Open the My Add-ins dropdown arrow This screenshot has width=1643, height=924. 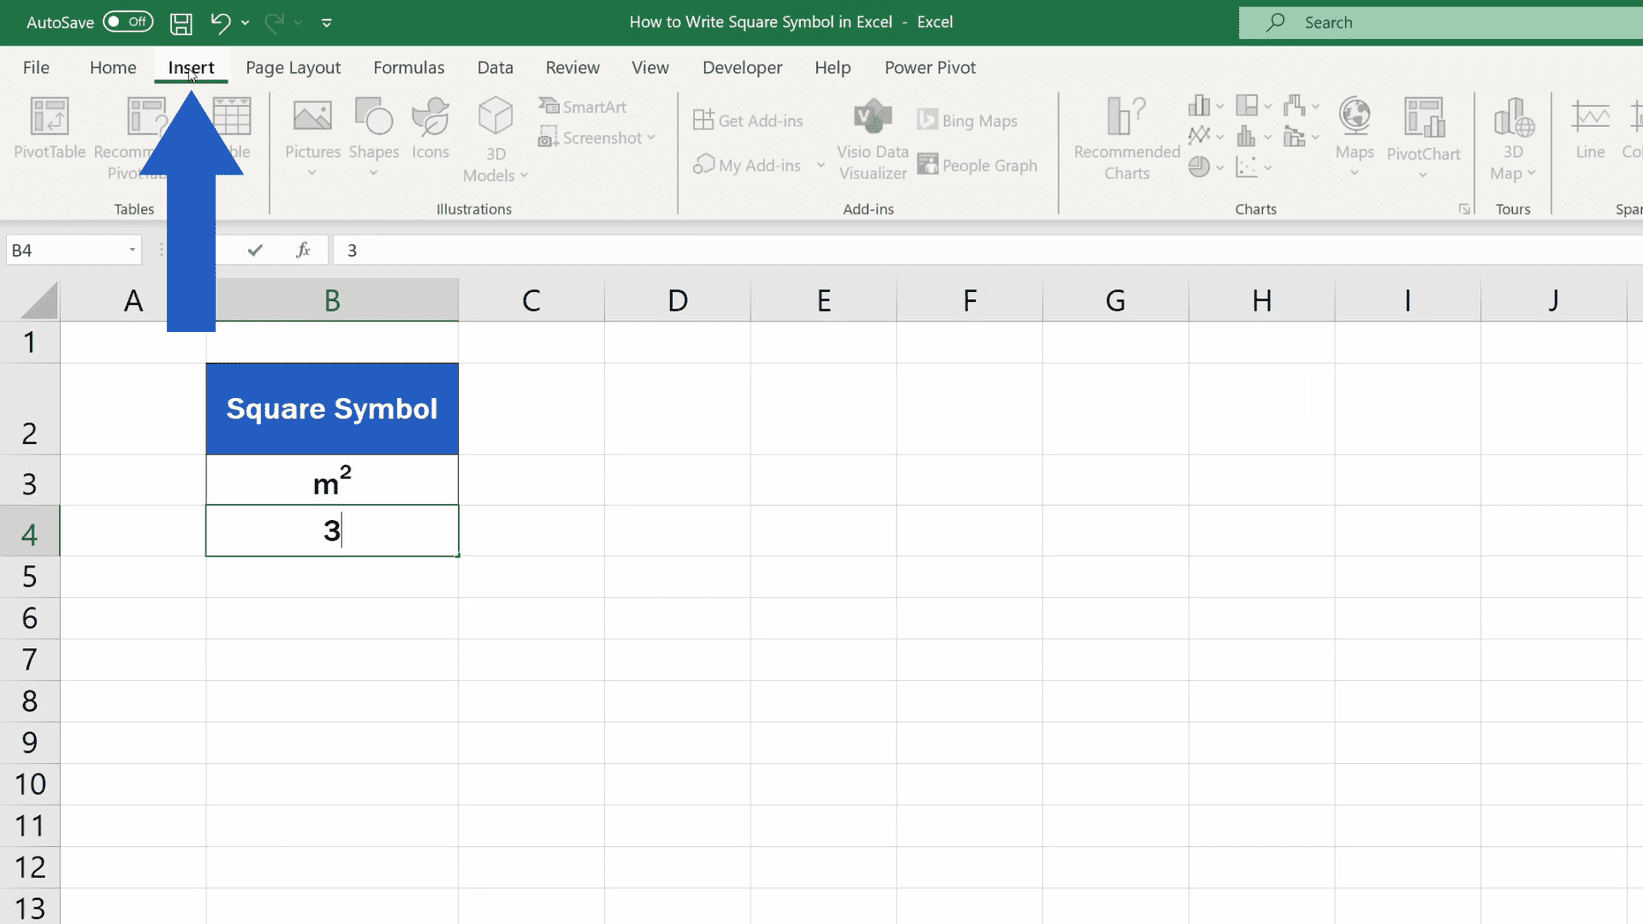(x=821, y=165)
